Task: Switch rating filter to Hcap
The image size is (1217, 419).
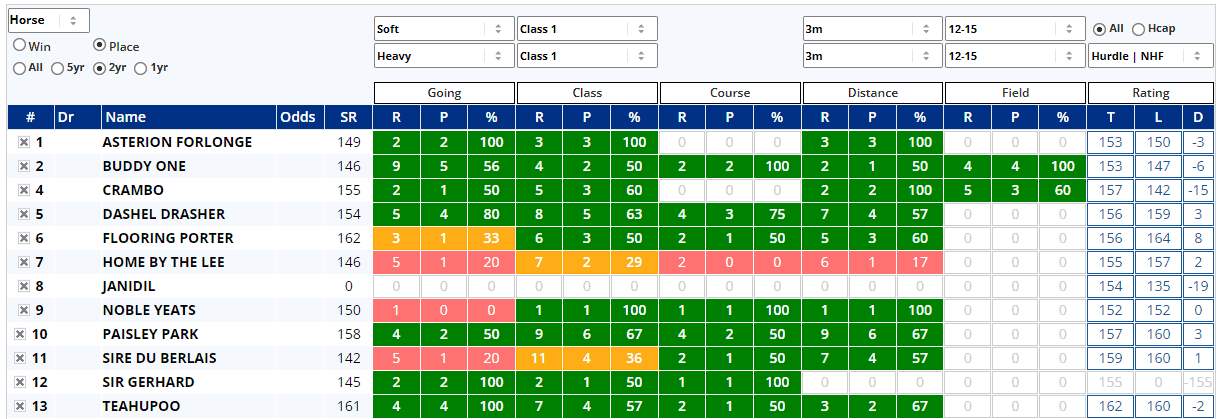Action: (x=1139, y=29)
